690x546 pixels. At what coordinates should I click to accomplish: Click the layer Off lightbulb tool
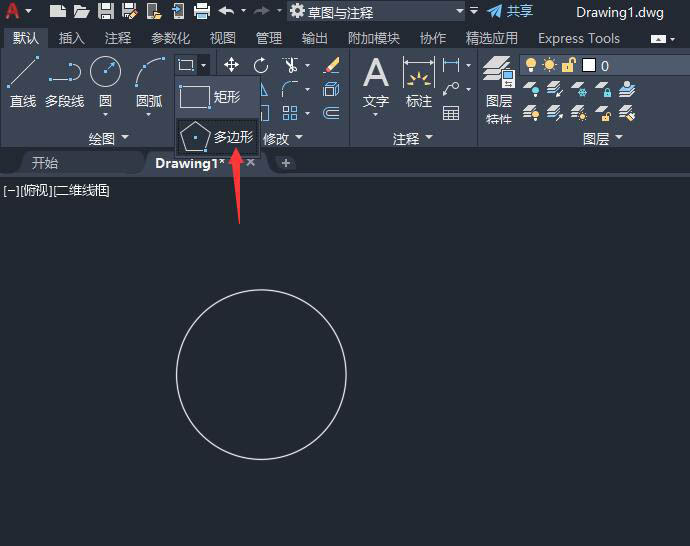coord(531,89)
